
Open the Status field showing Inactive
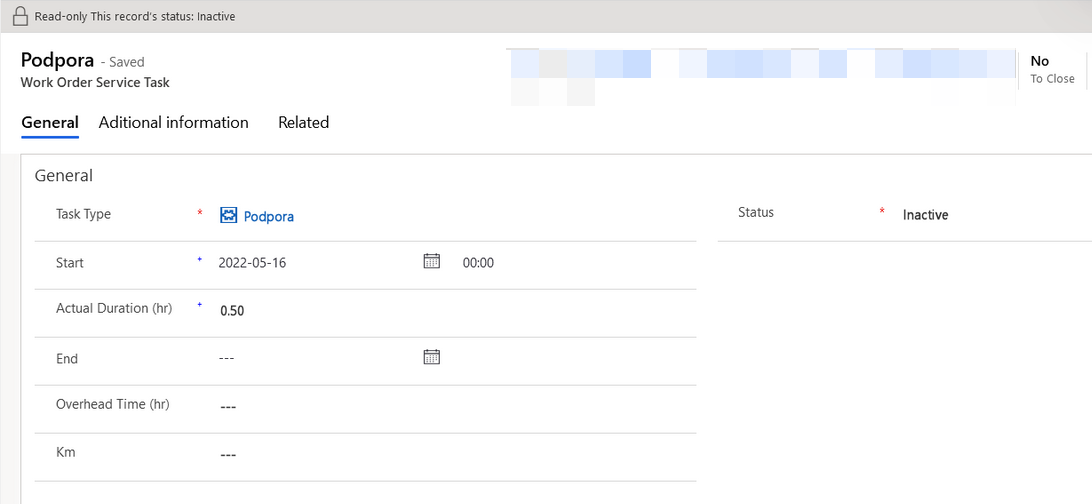pos(925,215)
